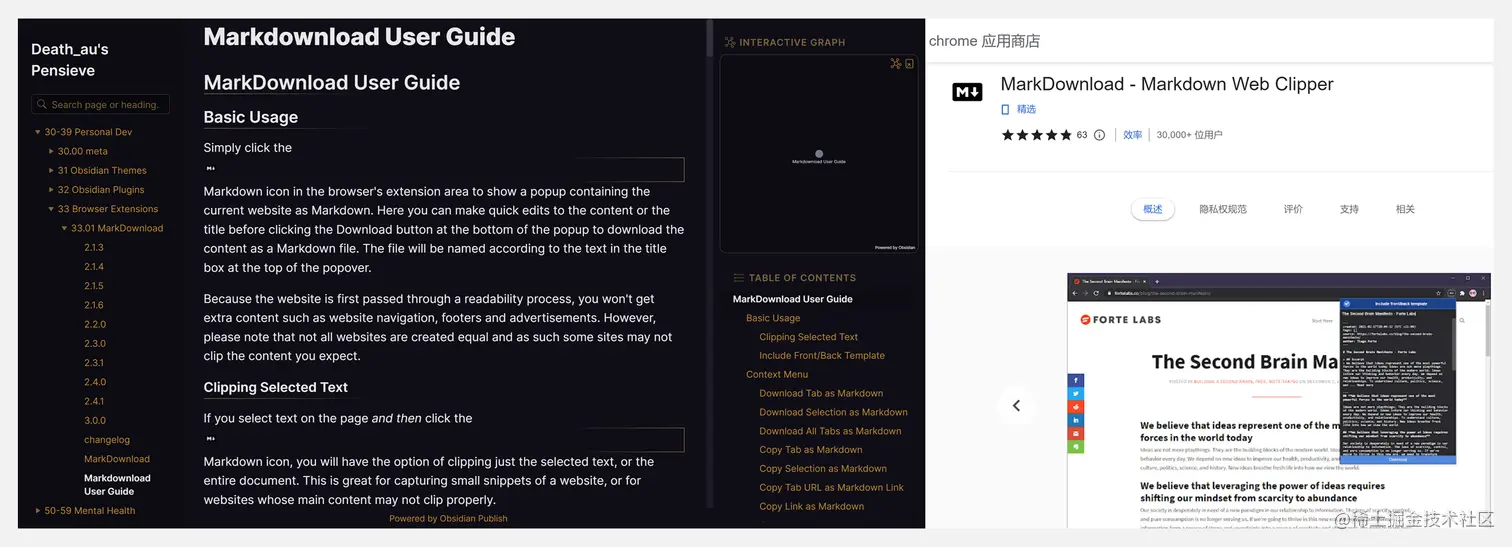This screenshot has width=1512, height=547.
Task: Switch to the 评价 reviews tab
Action: tap(1293, 209)
